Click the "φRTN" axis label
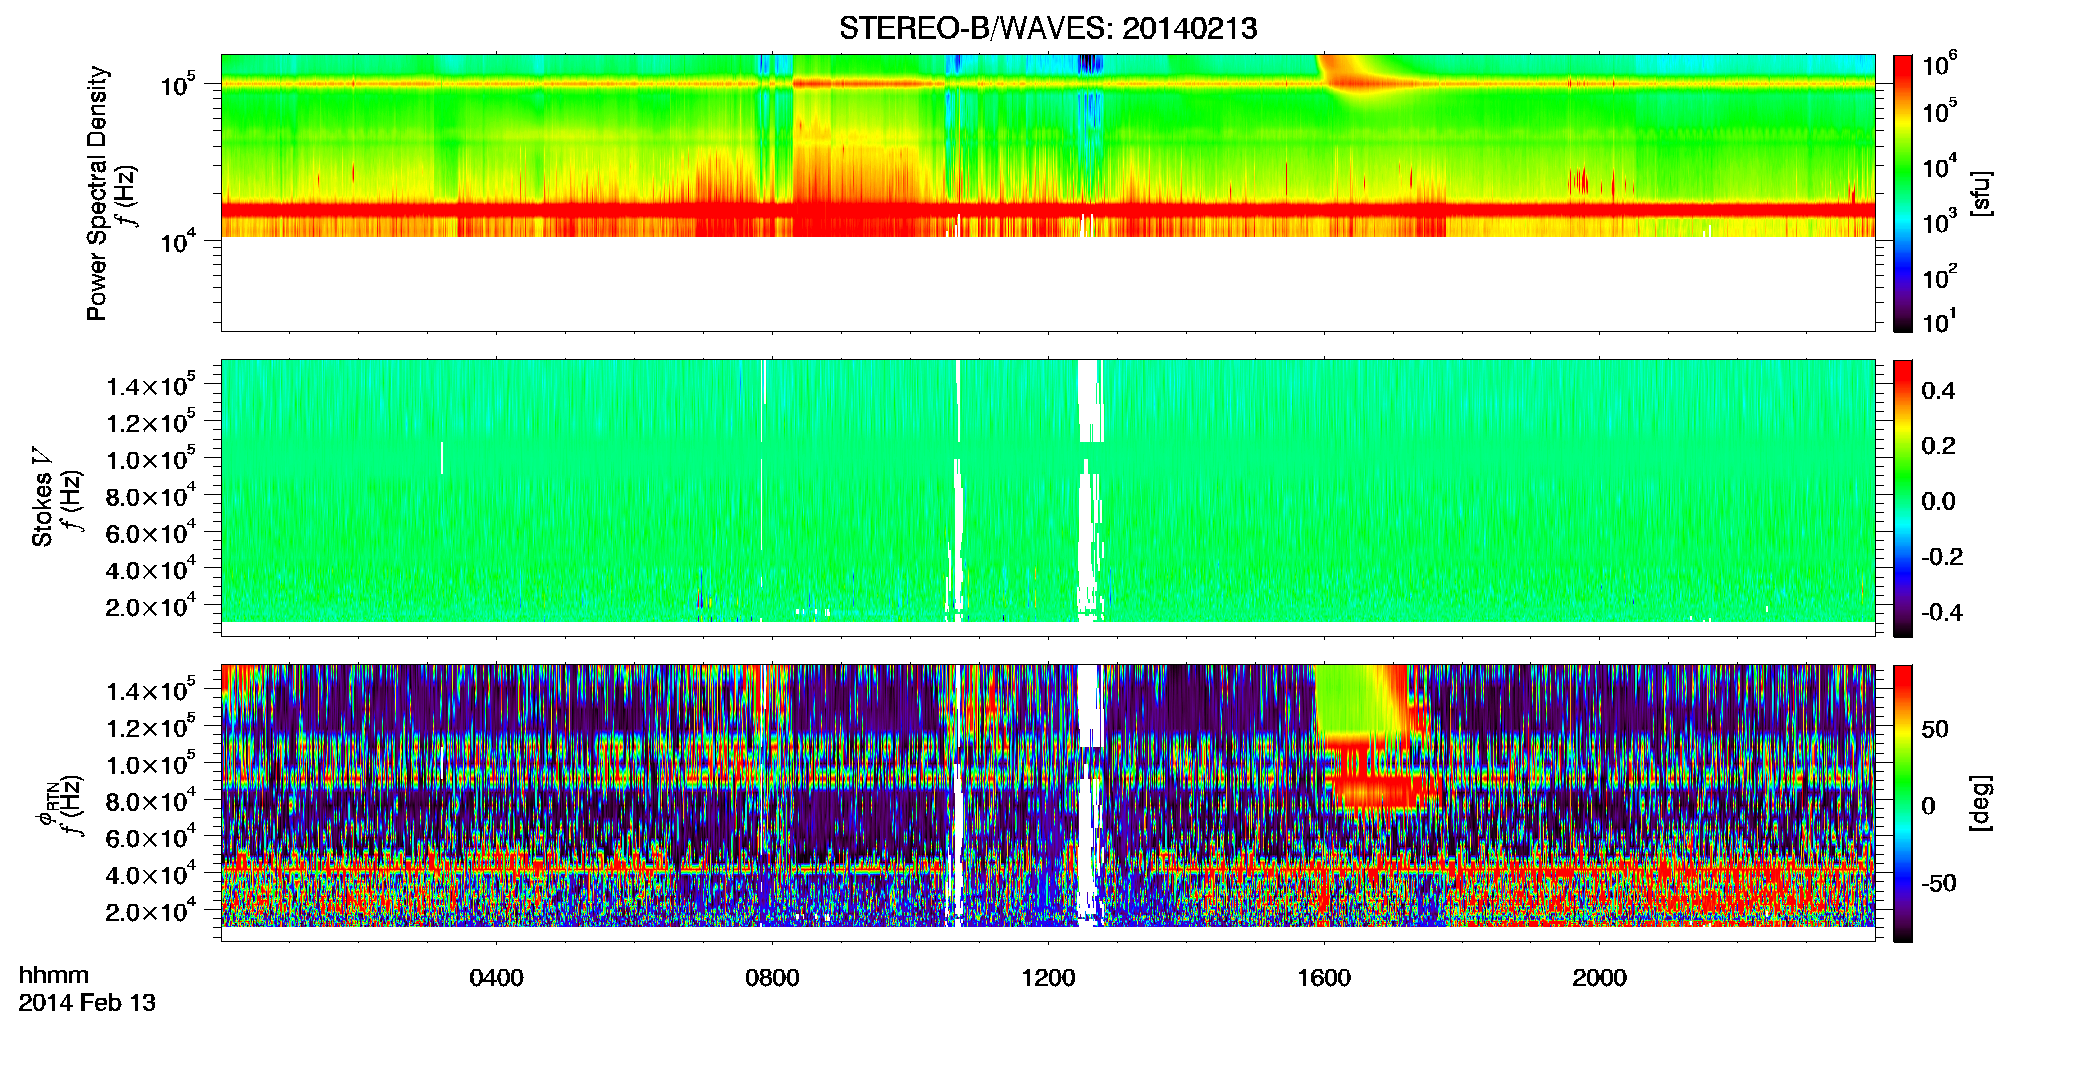Viewport: 2096px width, 1080px height. 45,803
